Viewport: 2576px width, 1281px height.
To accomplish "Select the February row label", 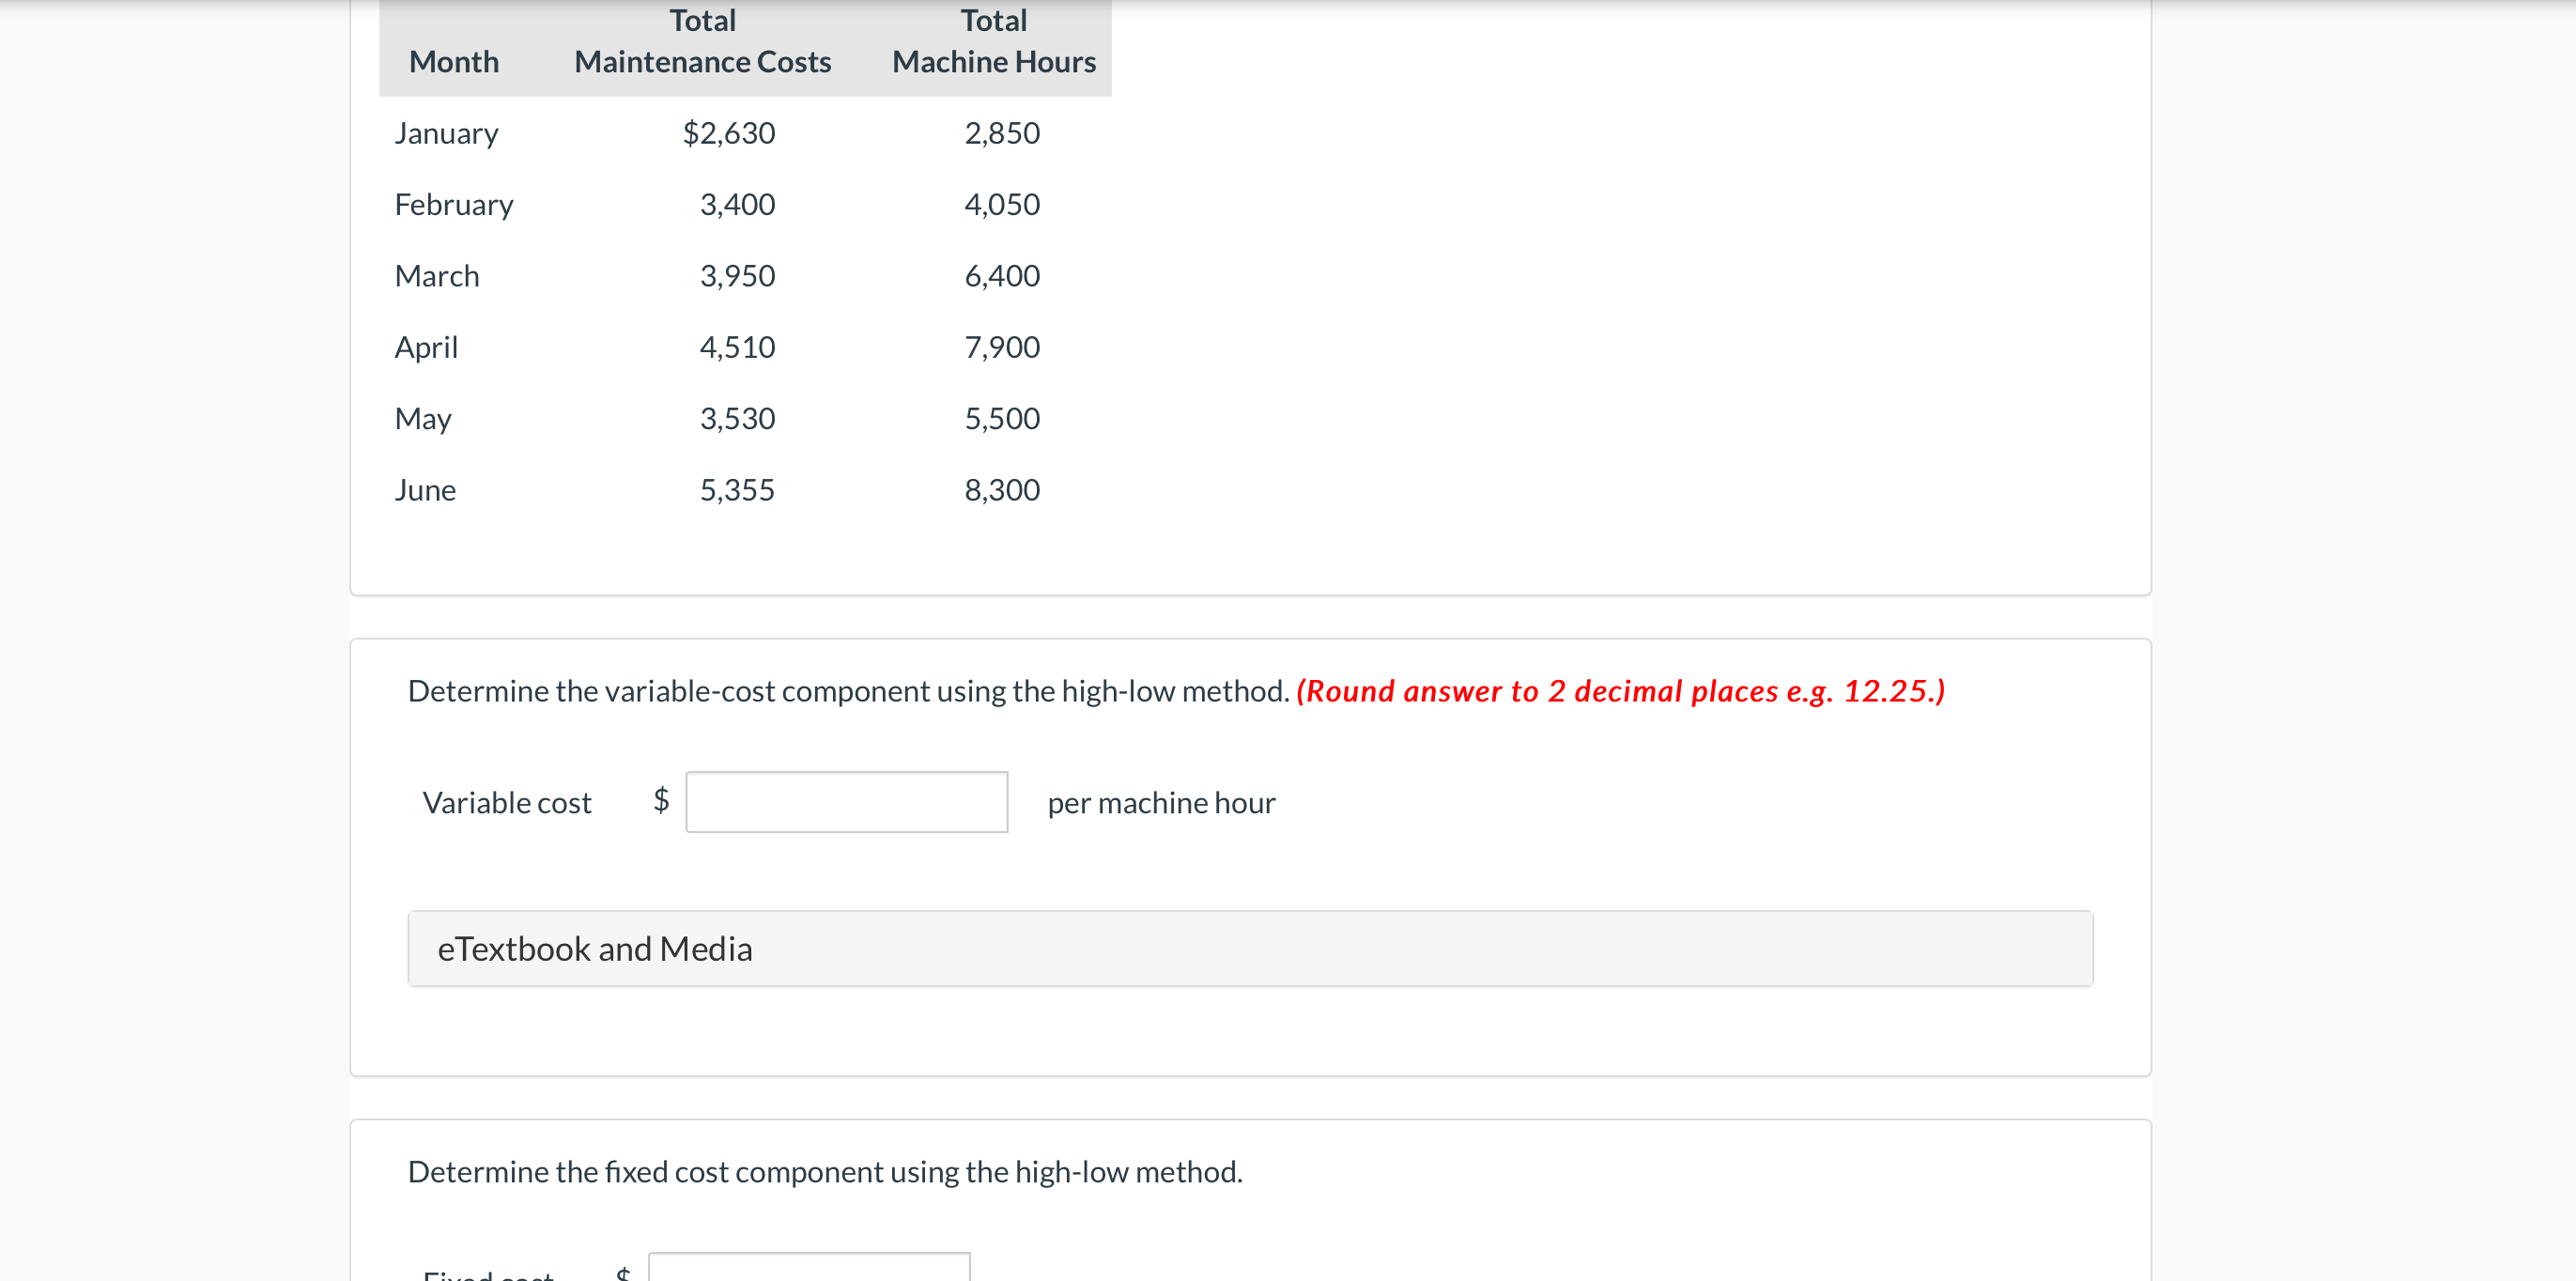I will pos(454,205).
